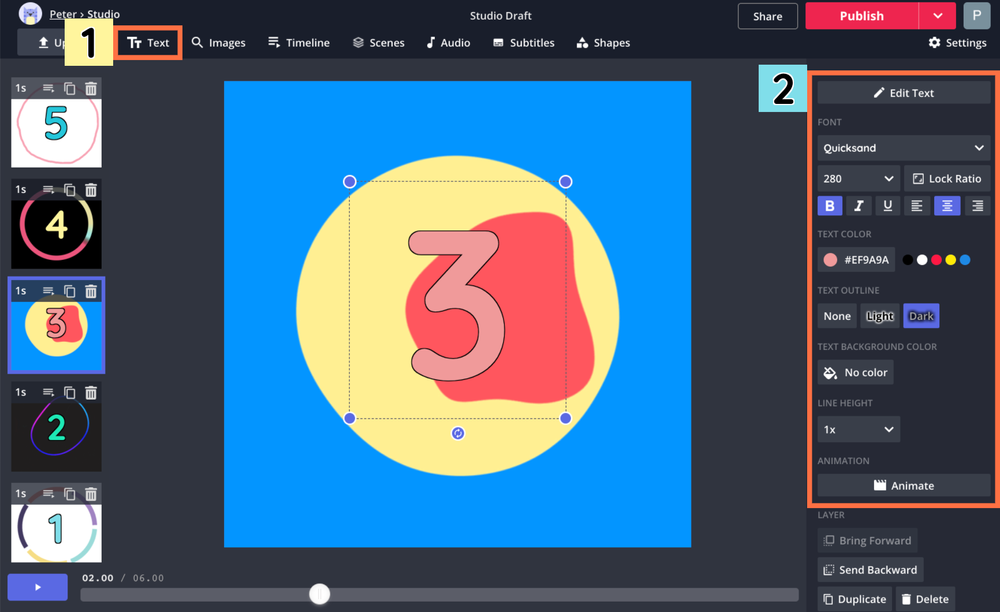
Task: Toggle bold formatting off
Action: 829,205
